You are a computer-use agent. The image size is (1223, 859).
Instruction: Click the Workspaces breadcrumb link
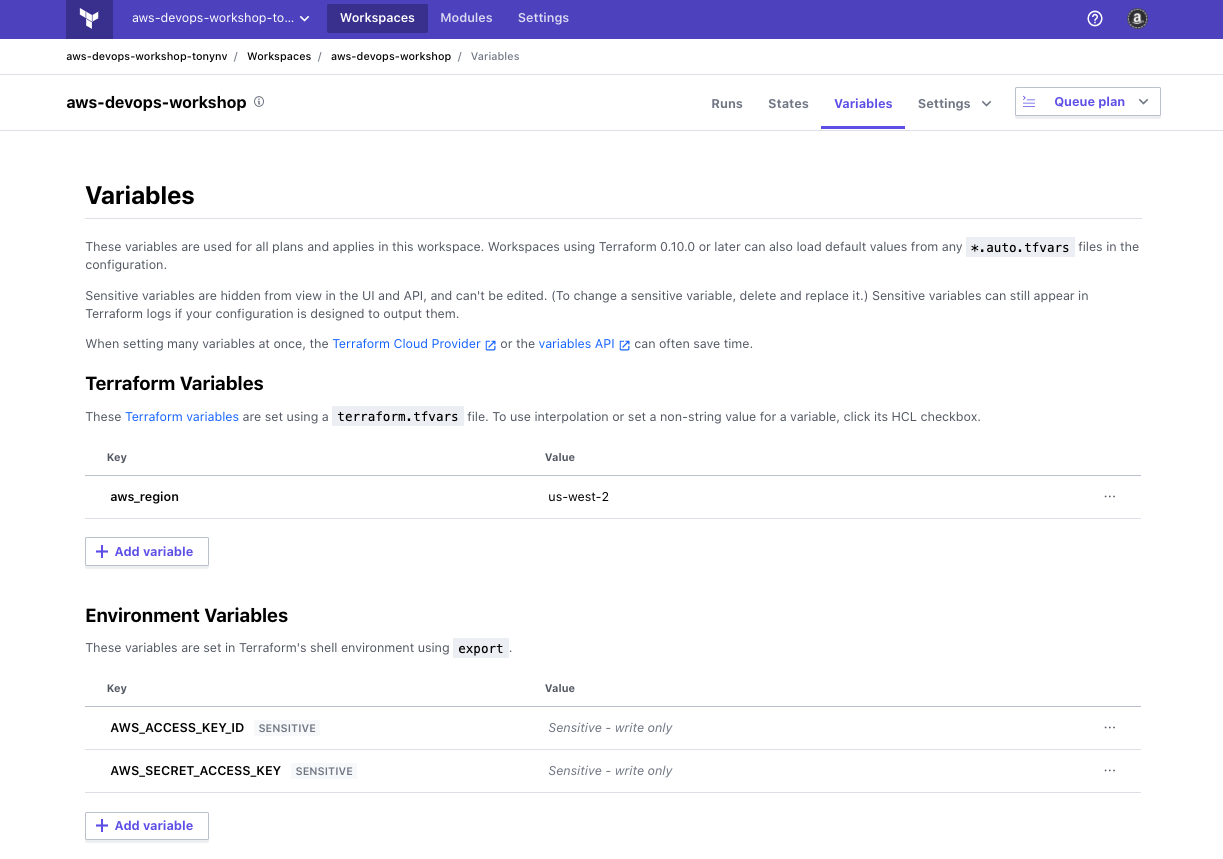point(279,56)
